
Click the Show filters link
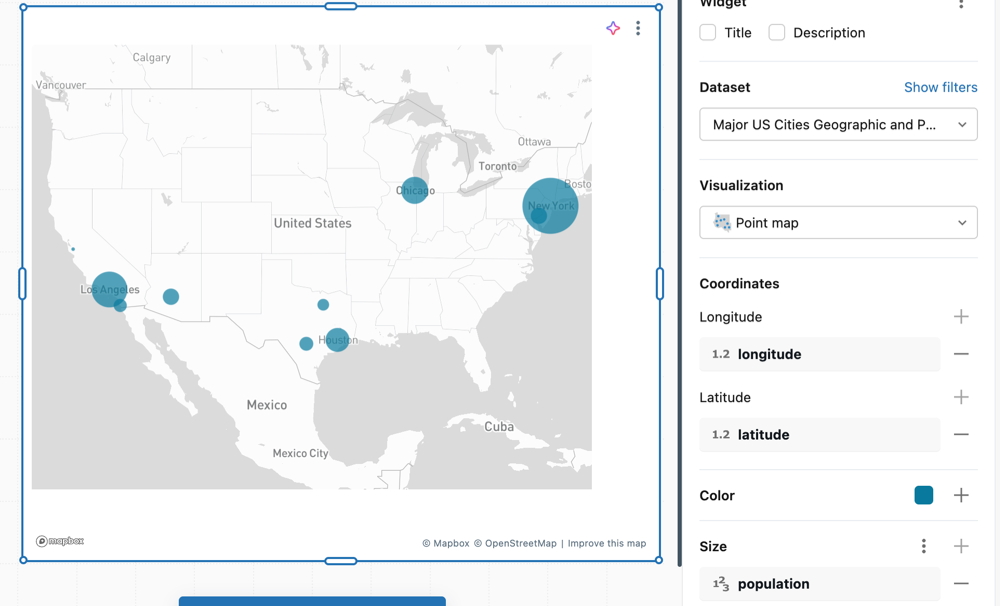coord(941,87)
